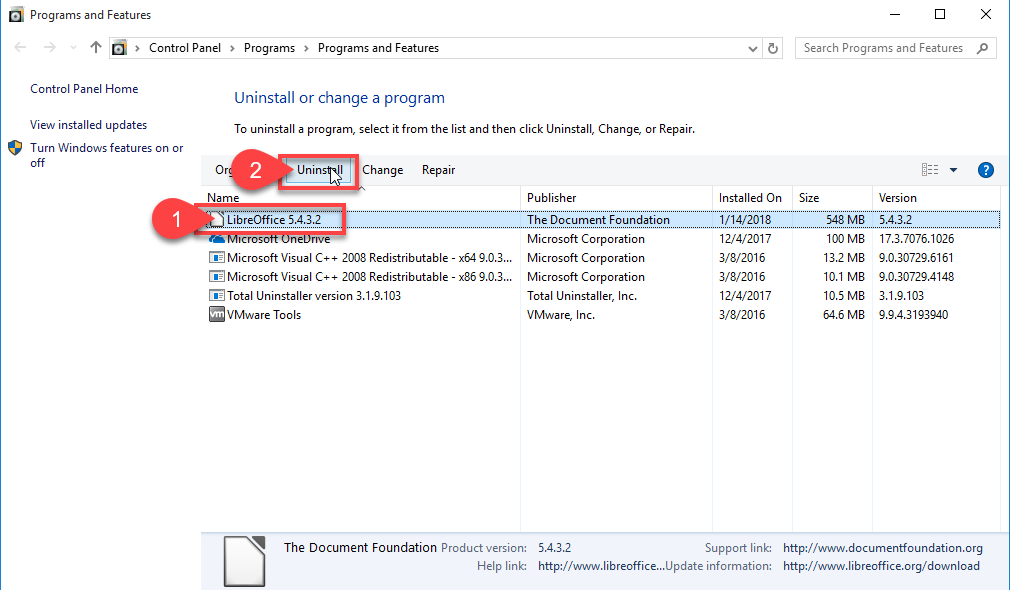The image size is (1010, 590).
Task: Click the large LibreOffice document icon in details pane
Action: coord(244,561)
